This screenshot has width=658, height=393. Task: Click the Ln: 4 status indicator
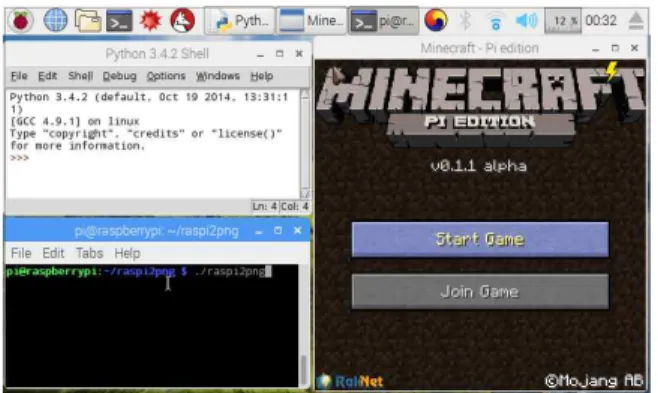[264, 206]
